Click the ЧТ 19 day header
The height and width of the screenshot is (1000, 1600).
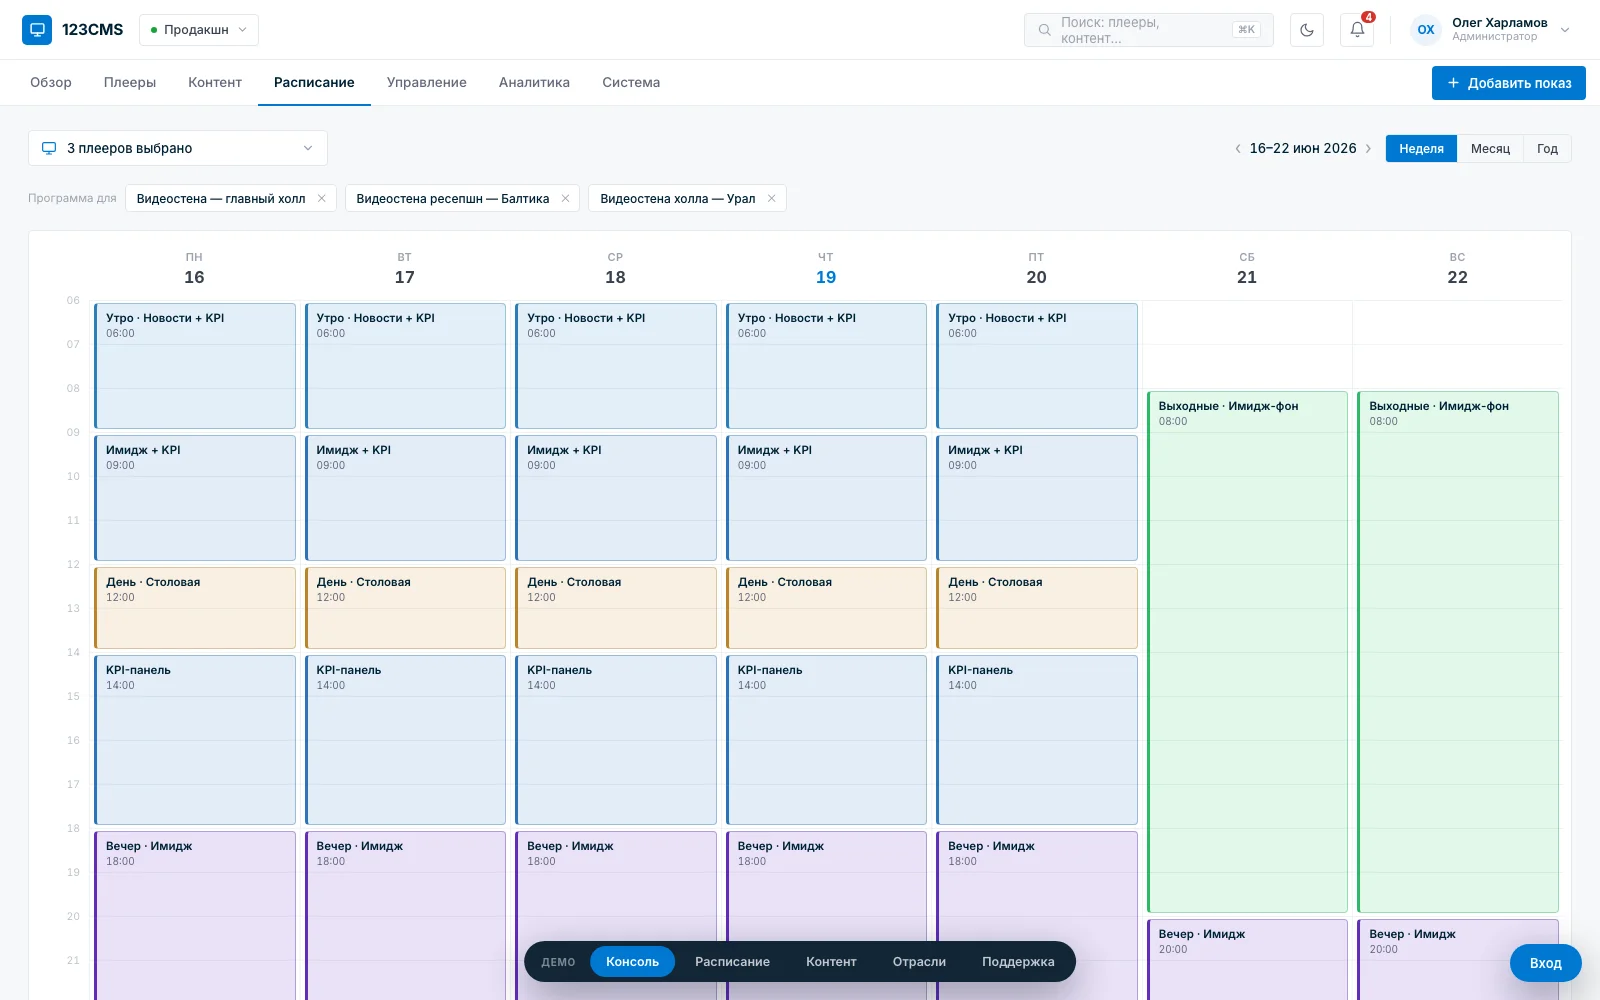point(826,269)
